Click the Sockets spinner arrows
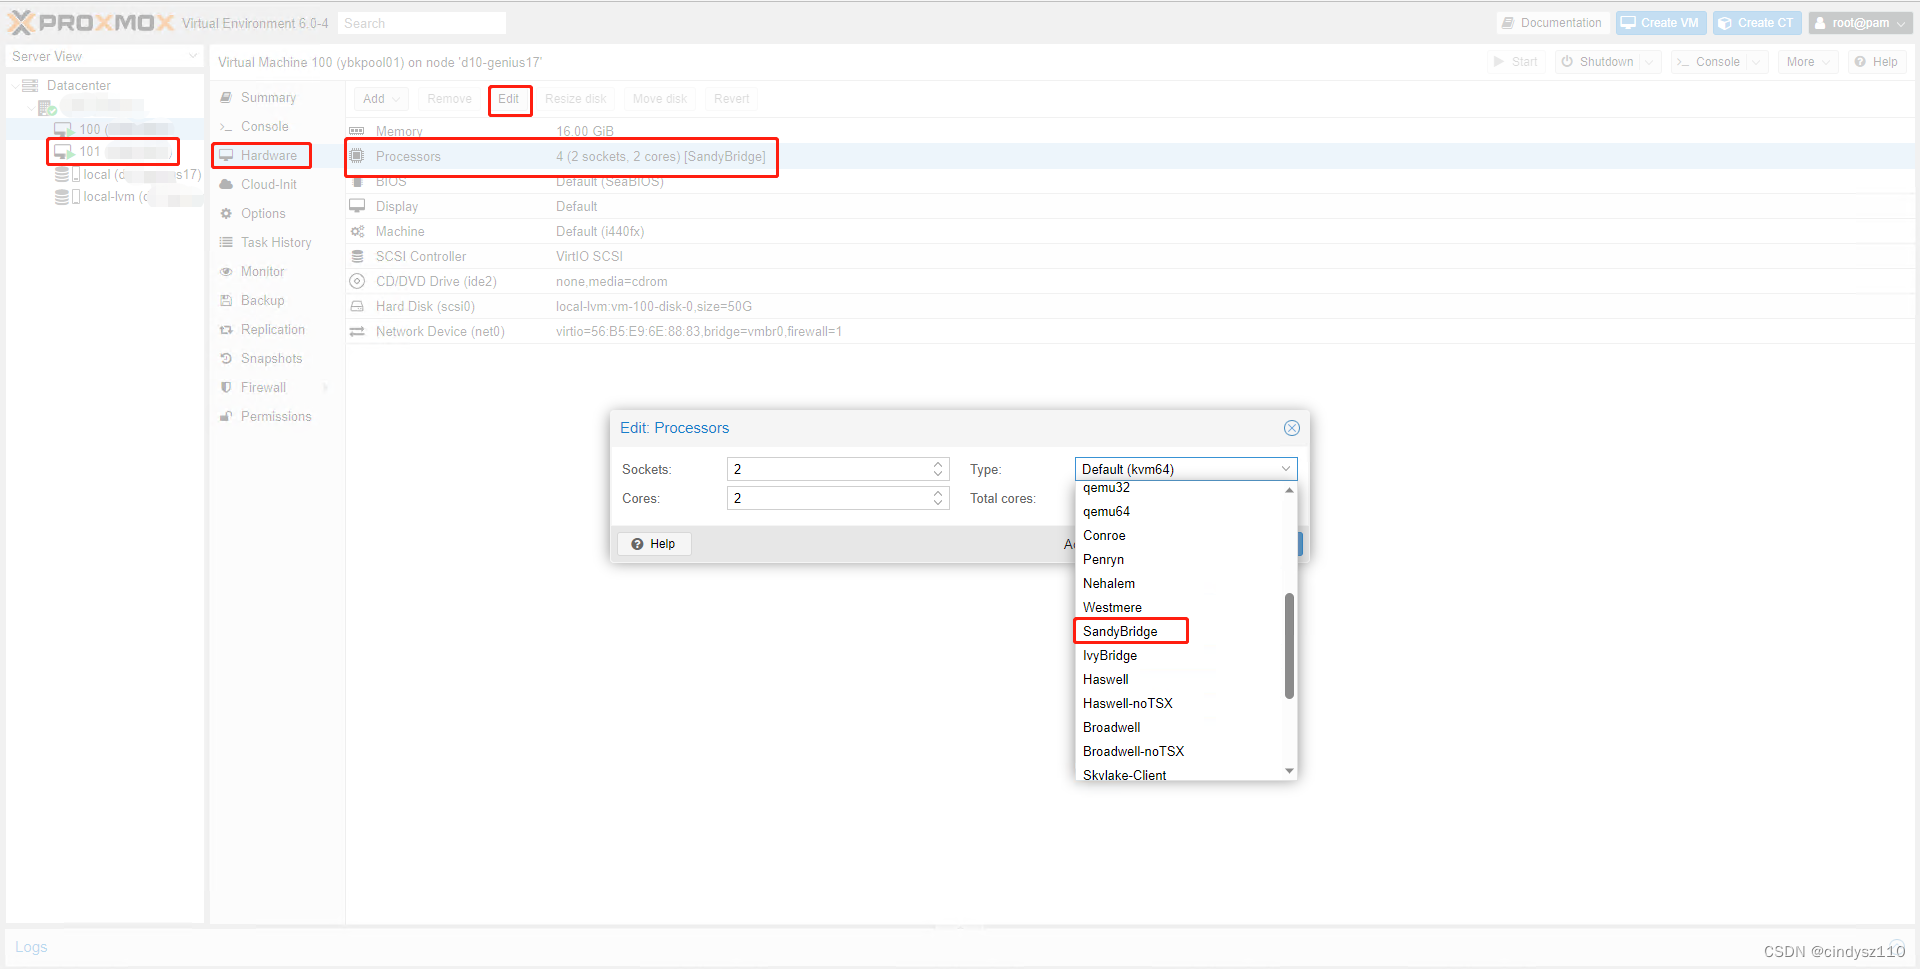Viewport: 1920px width, 969px height. click(938, 469)
